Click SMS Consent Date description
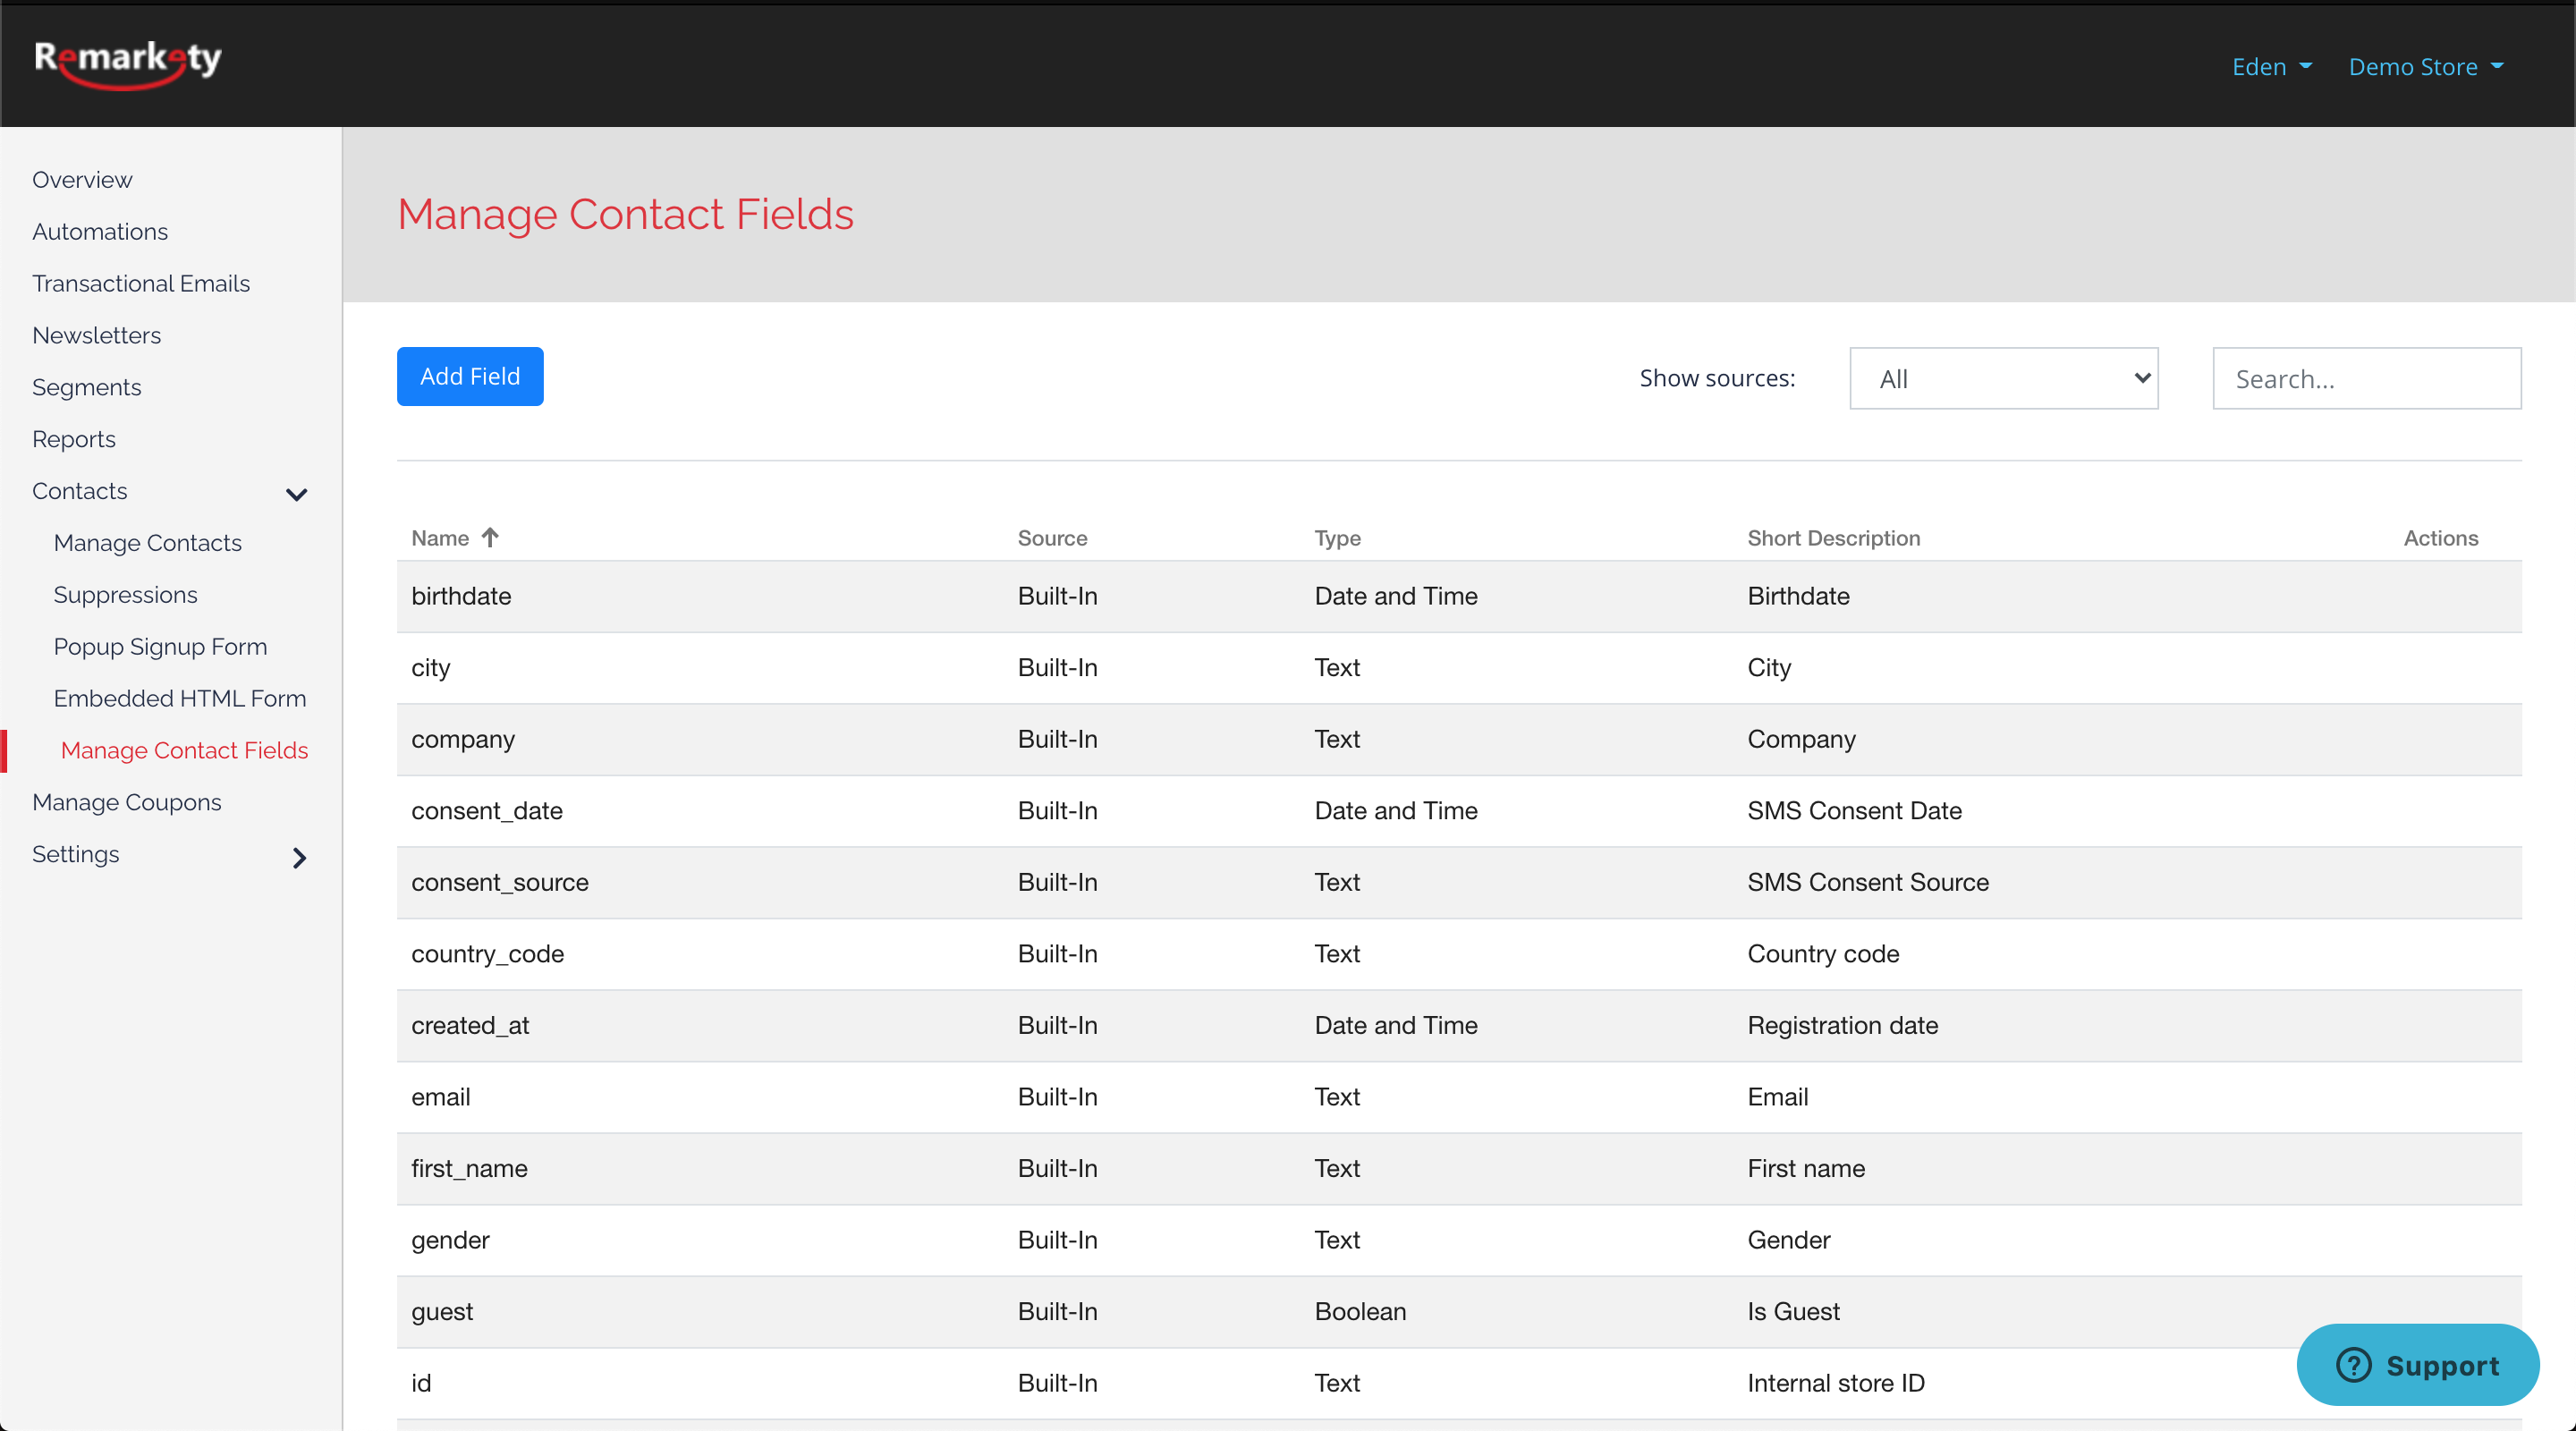This screenshot has height=1431, width=2576. pos(1854,811)
